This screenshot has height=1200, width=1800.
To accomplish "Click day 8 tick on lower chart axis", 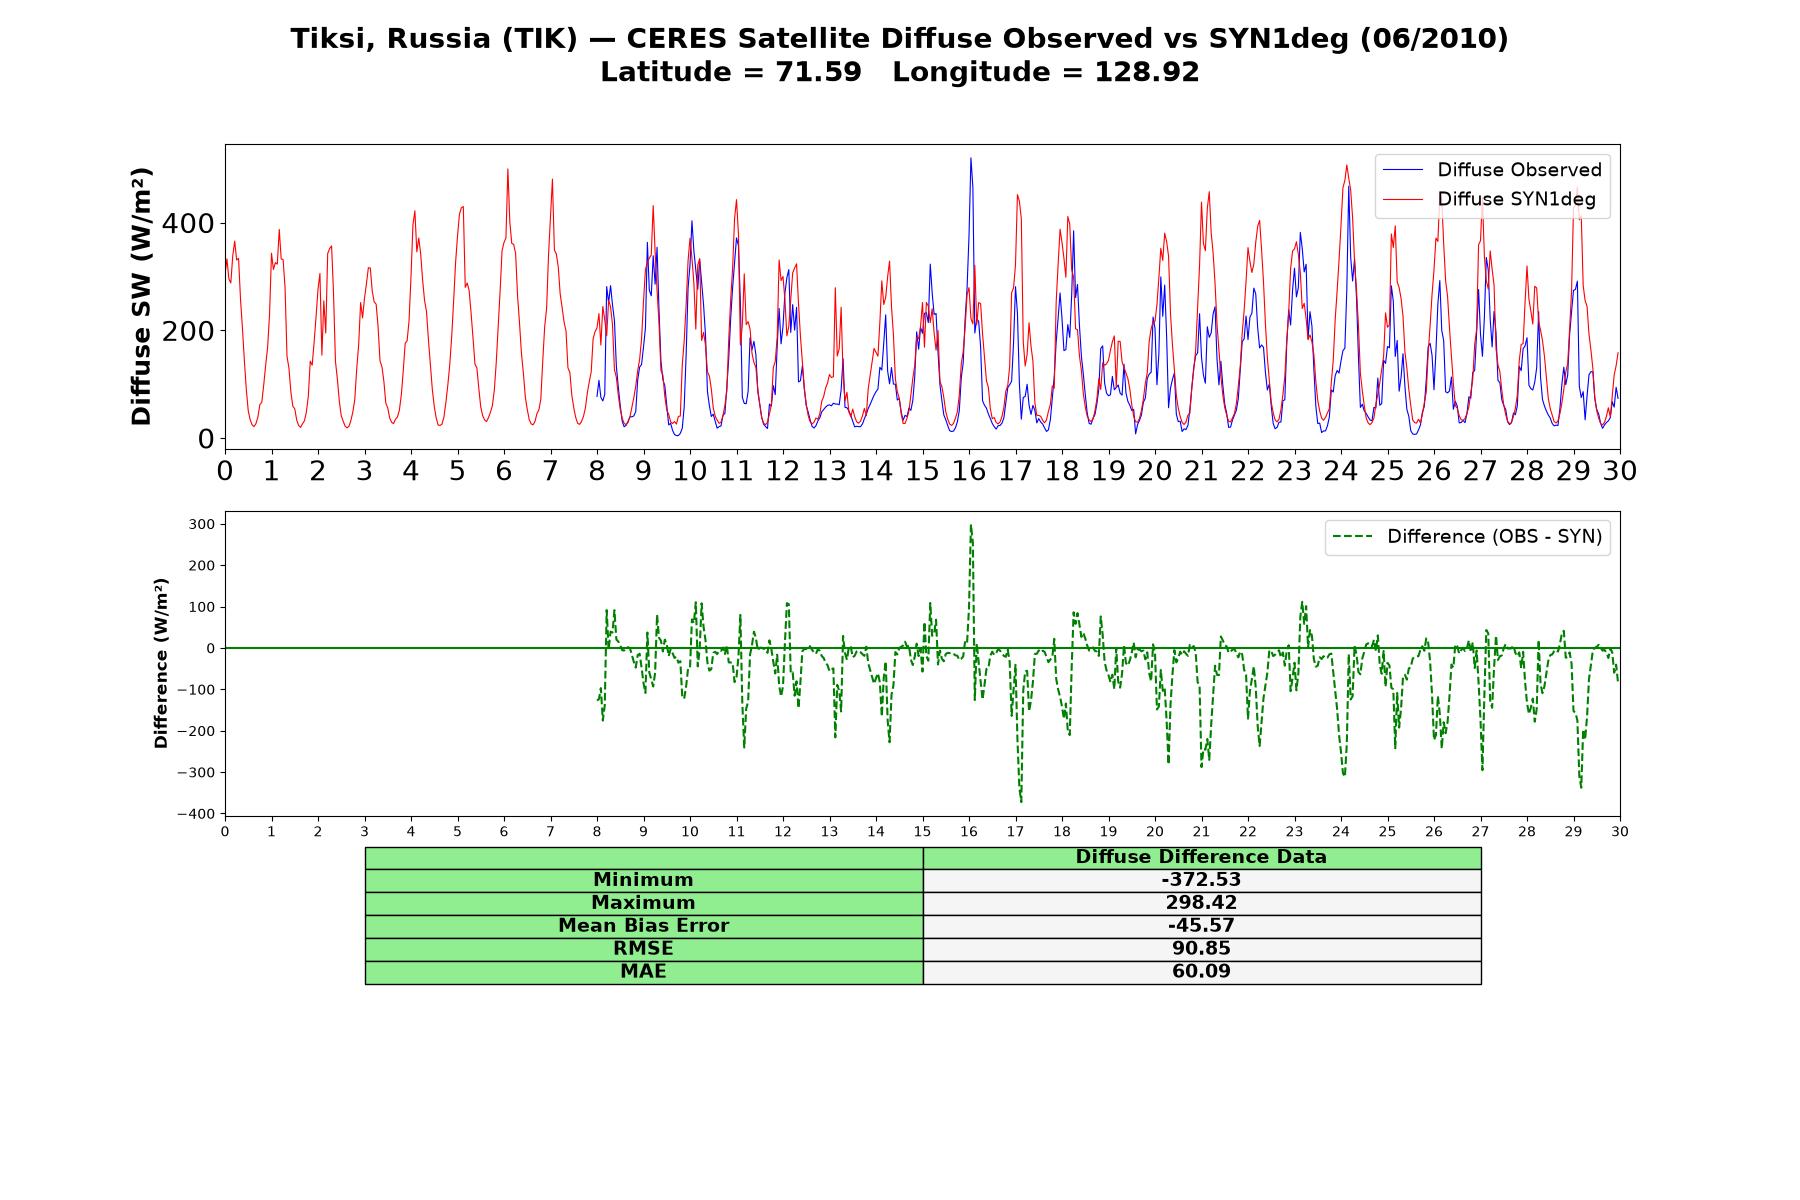I will tap(597, 831).
